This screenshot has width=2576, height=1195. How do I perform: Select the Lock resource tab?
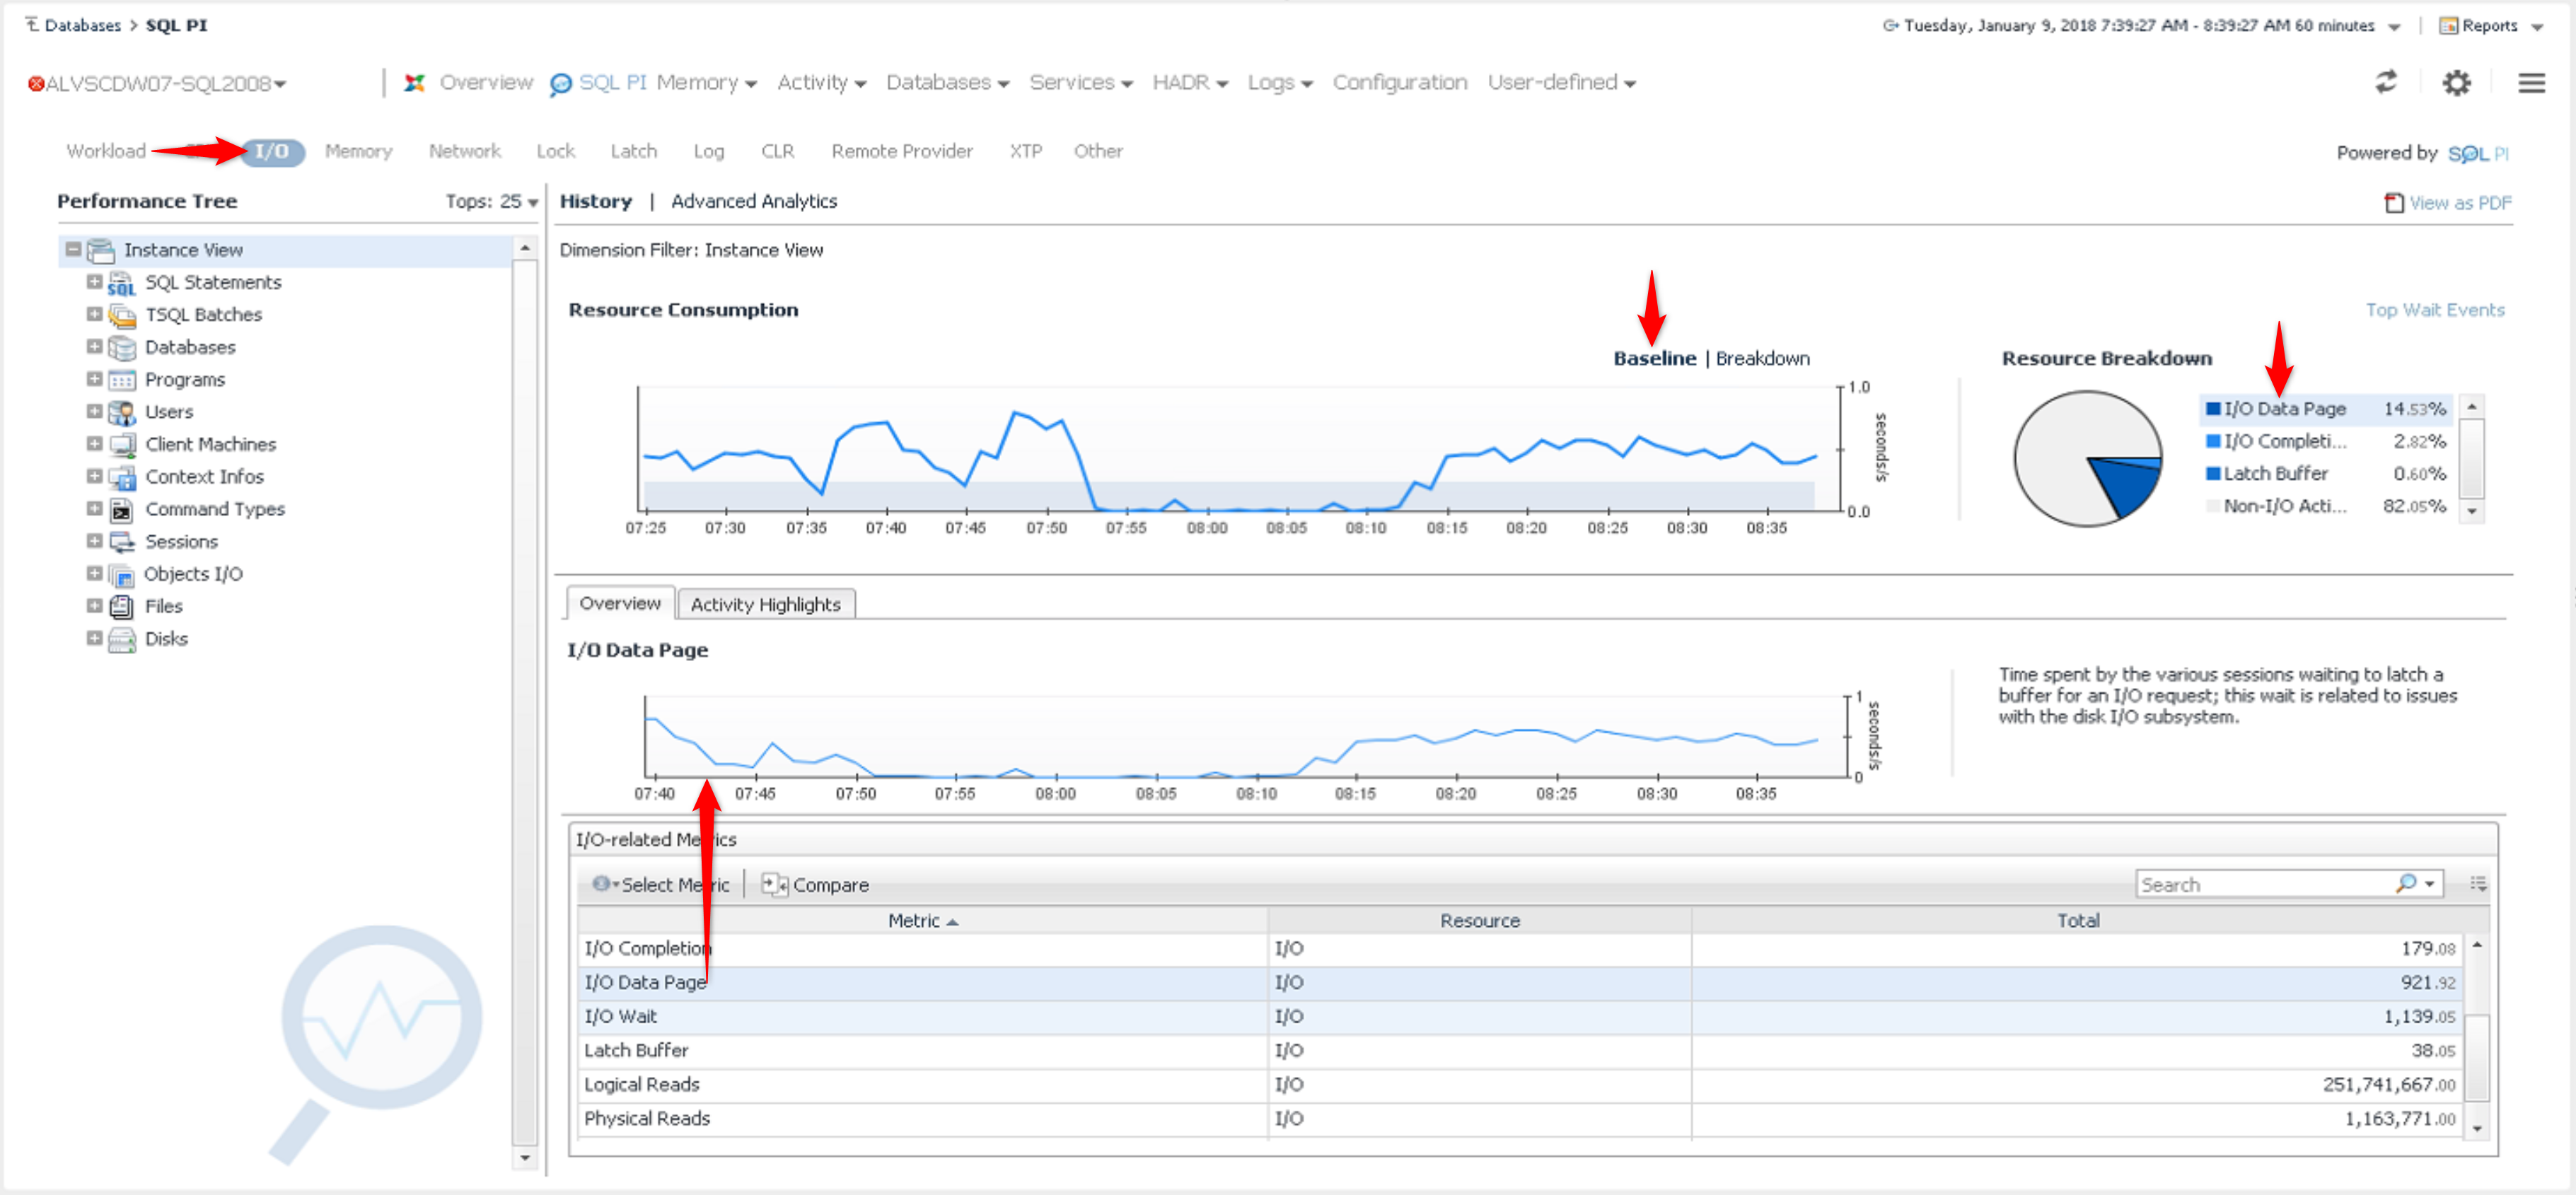pos(555,151)
